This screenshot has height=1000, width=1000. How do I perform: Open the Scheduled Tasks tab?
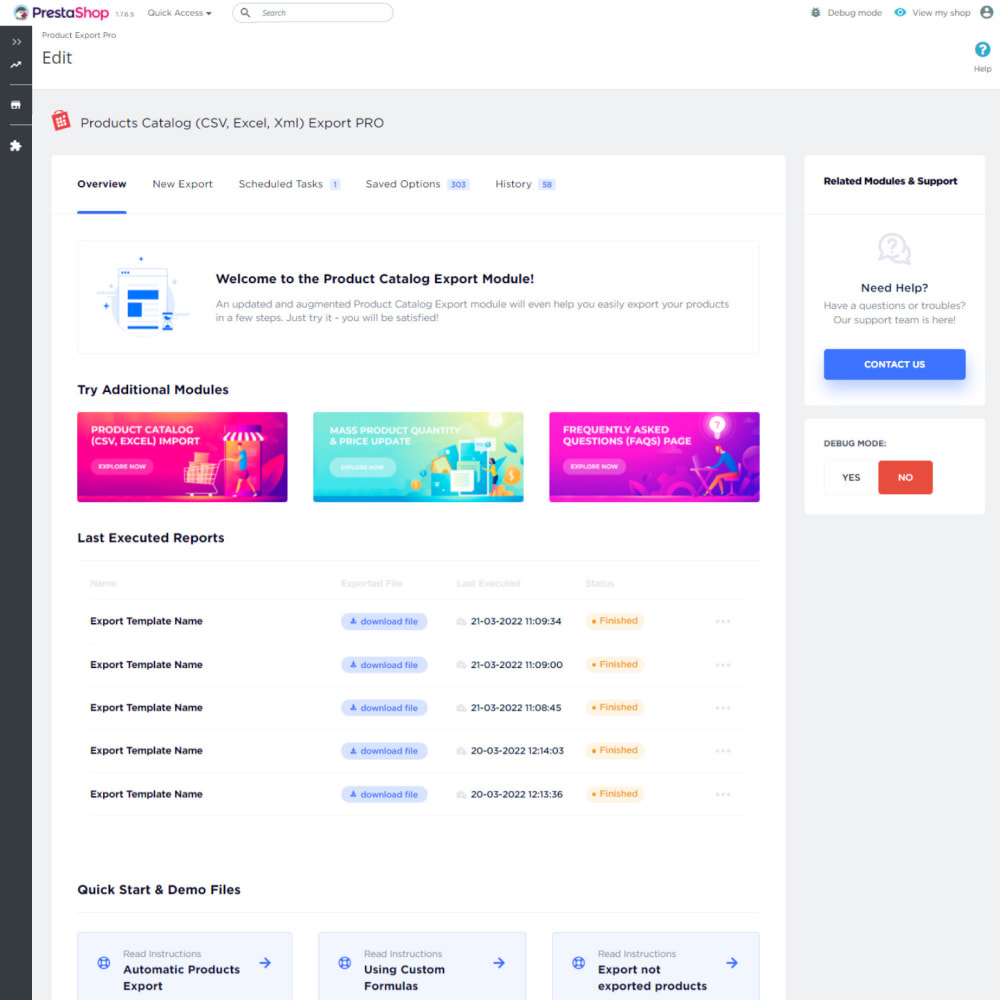pyautogui.click(x=281, y=184)
